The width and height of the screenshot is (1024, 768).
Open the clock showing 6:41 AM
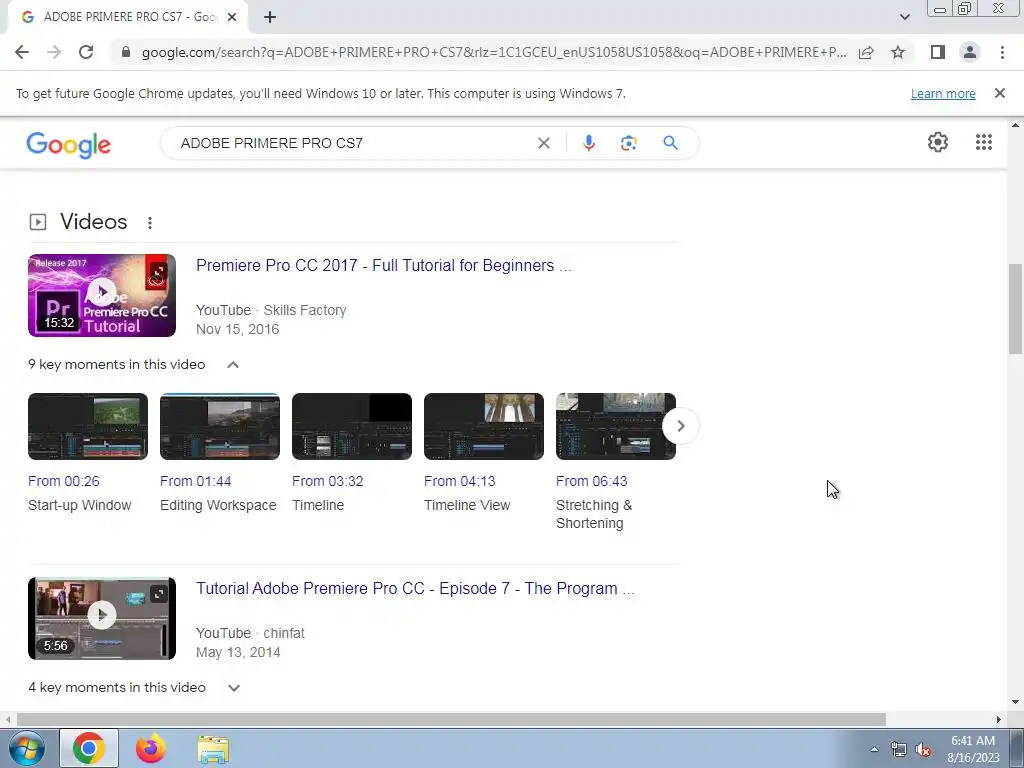pyautogui.click(x=973, y=749)
